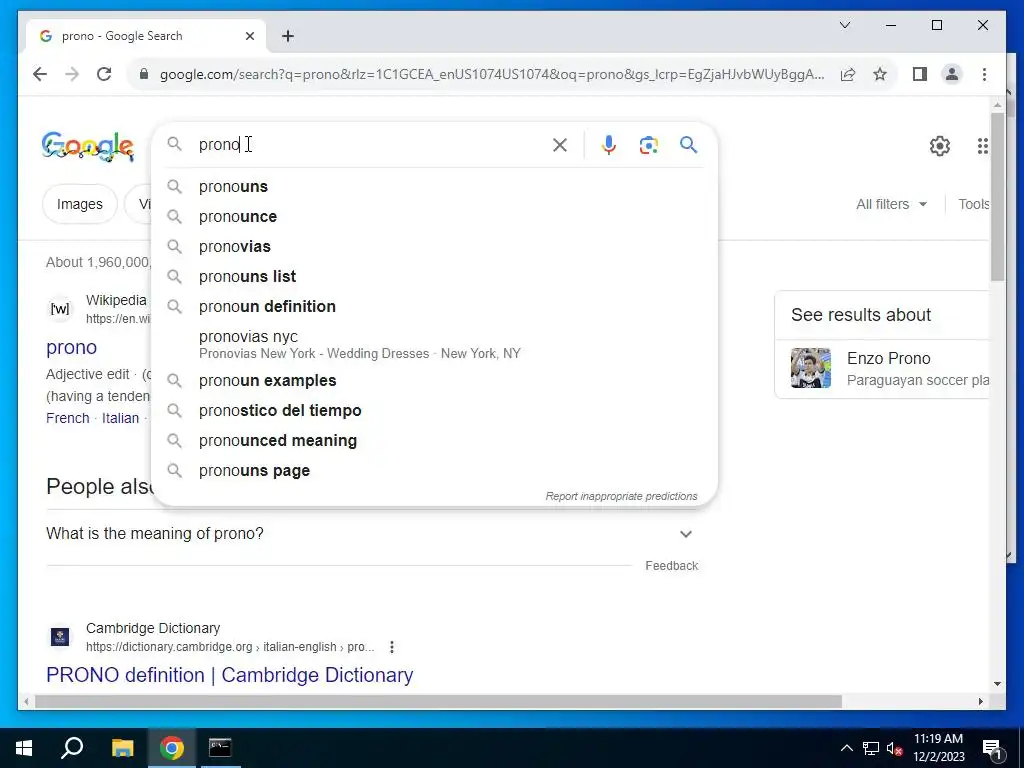1024x768 pixels.
Task: Open the Wiktionary 'prono' result link
Action: point(71,347)
